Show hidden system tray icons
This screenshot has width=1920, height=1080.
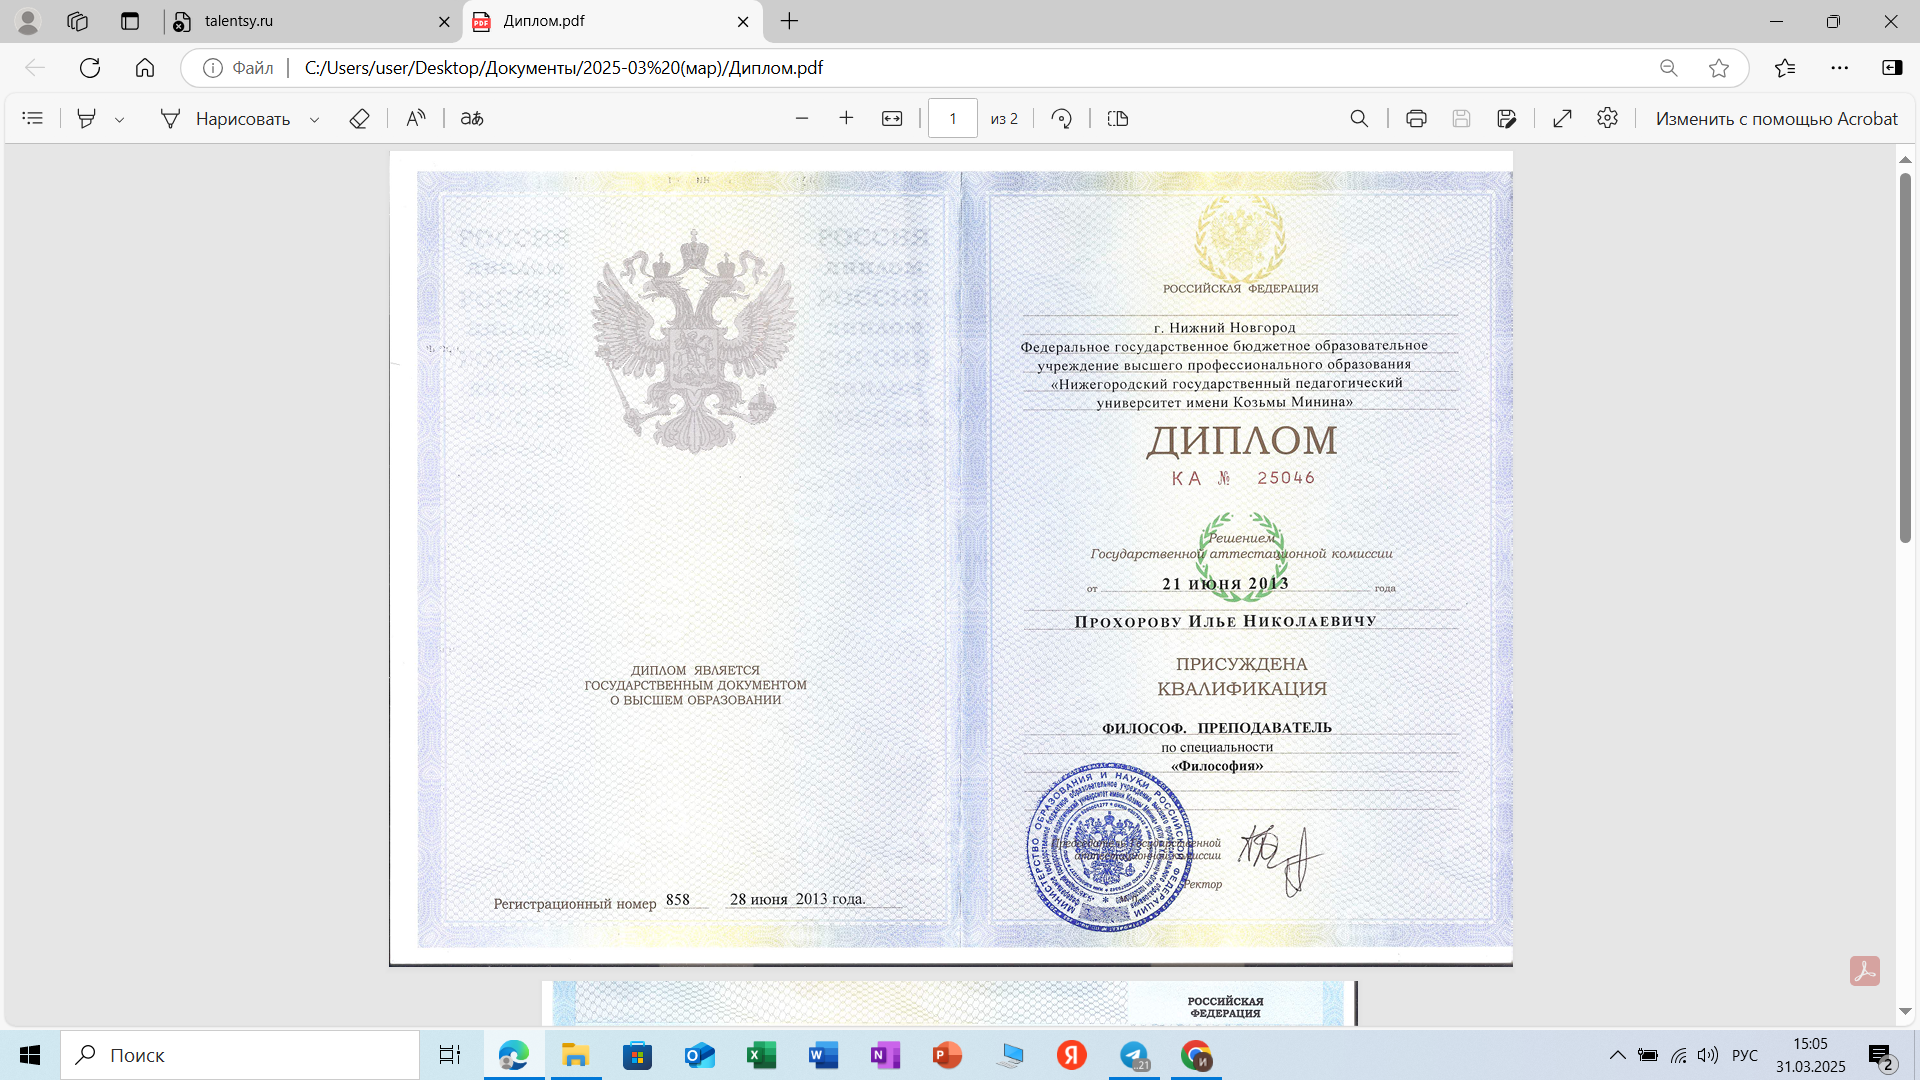tap(1617, 1055)
